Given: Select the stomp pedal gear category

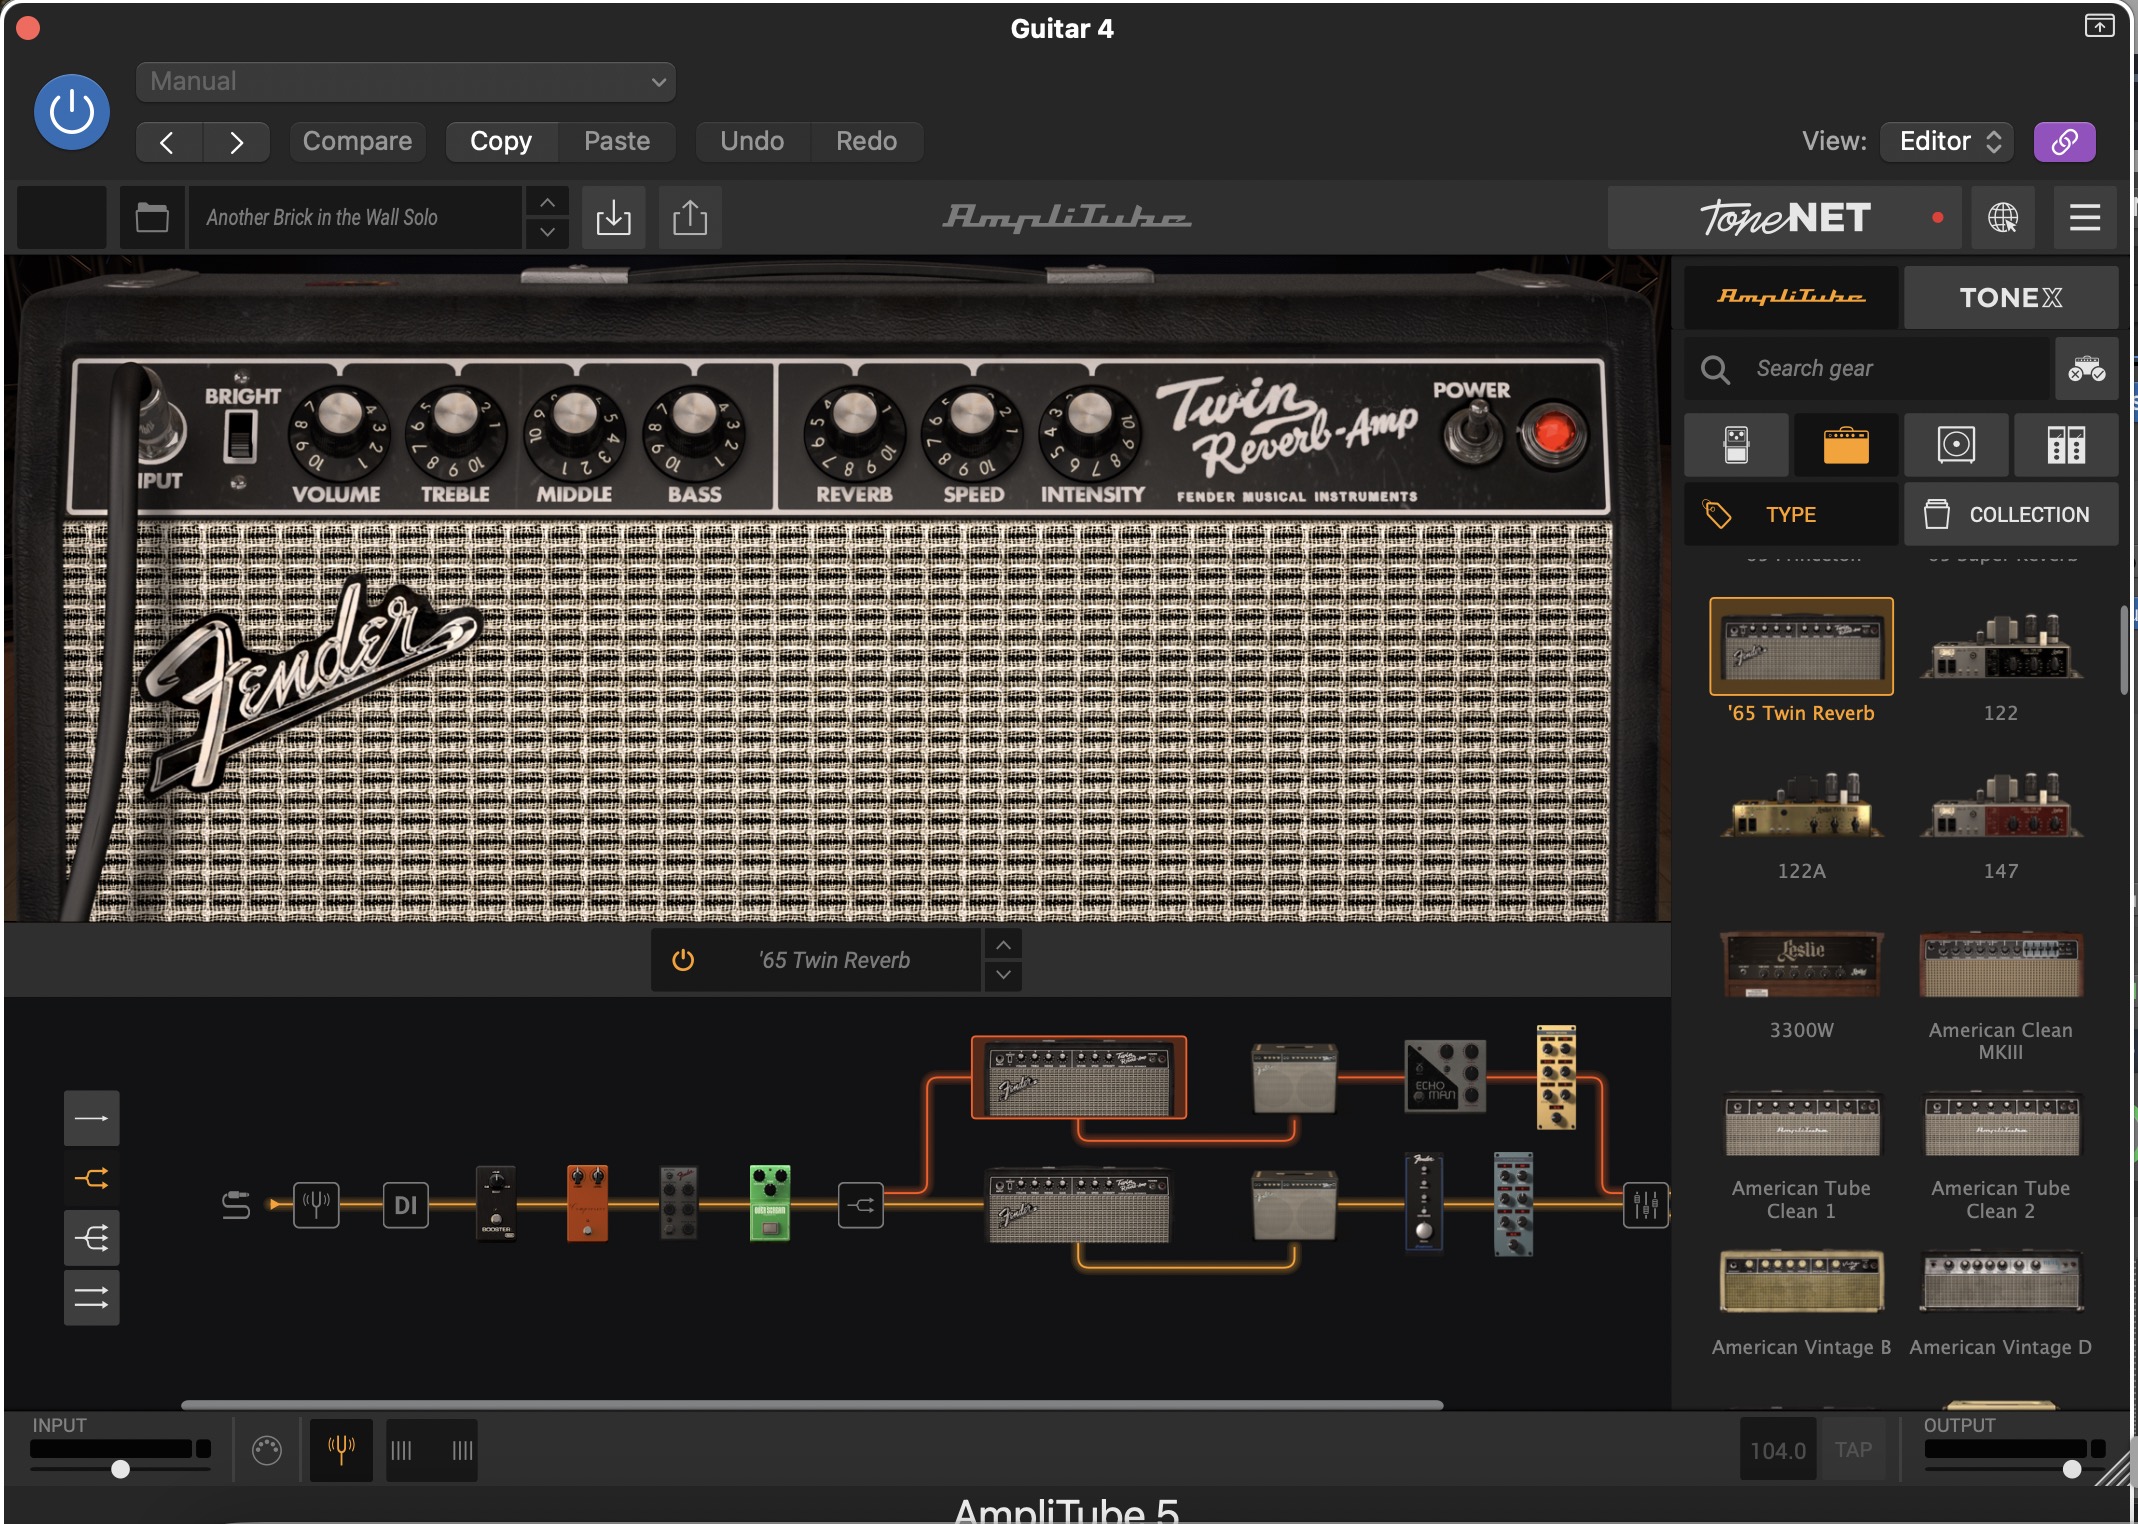Looking at the screenshot, I should click(x=1737, y=445).
